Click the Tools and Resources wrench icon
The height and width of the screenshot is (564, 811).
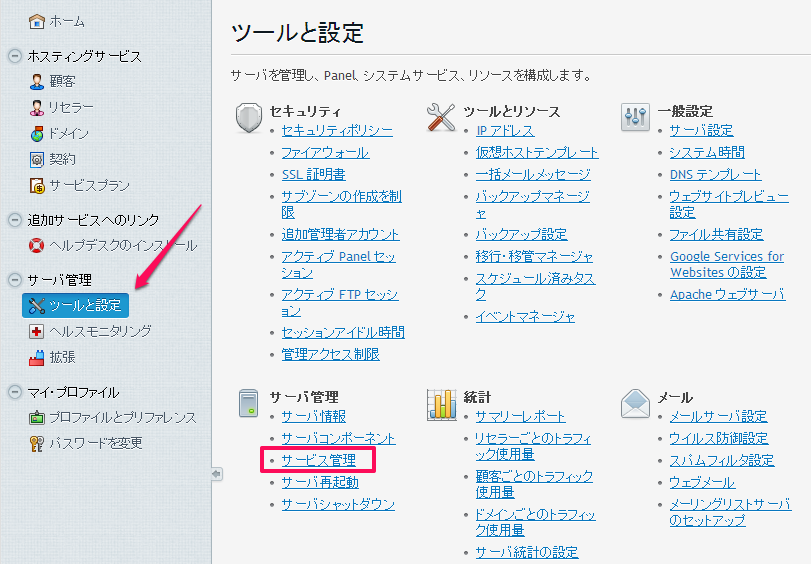click(441, 117)
